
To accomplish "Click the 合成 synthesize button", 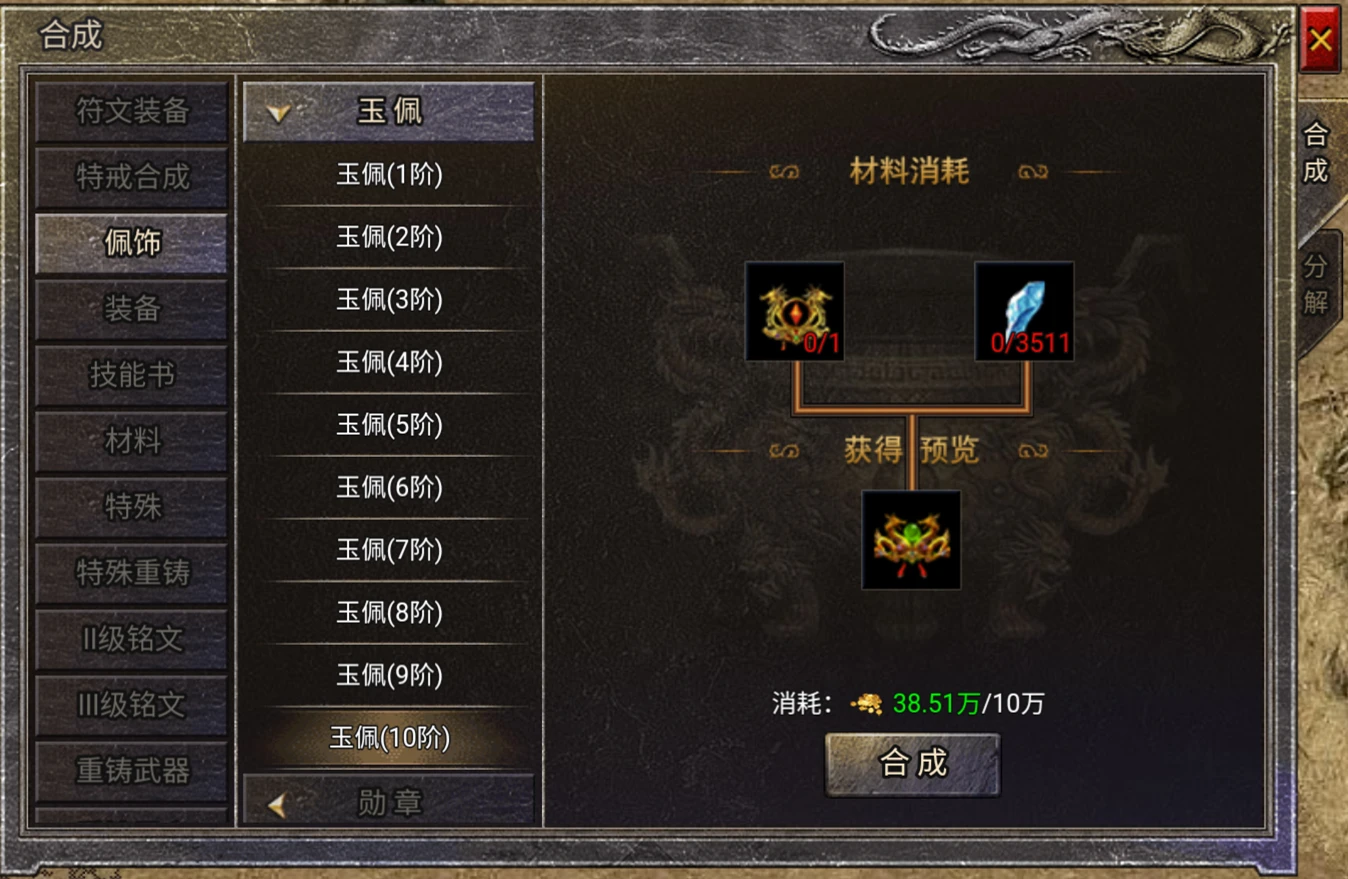I will pos(912,764).
